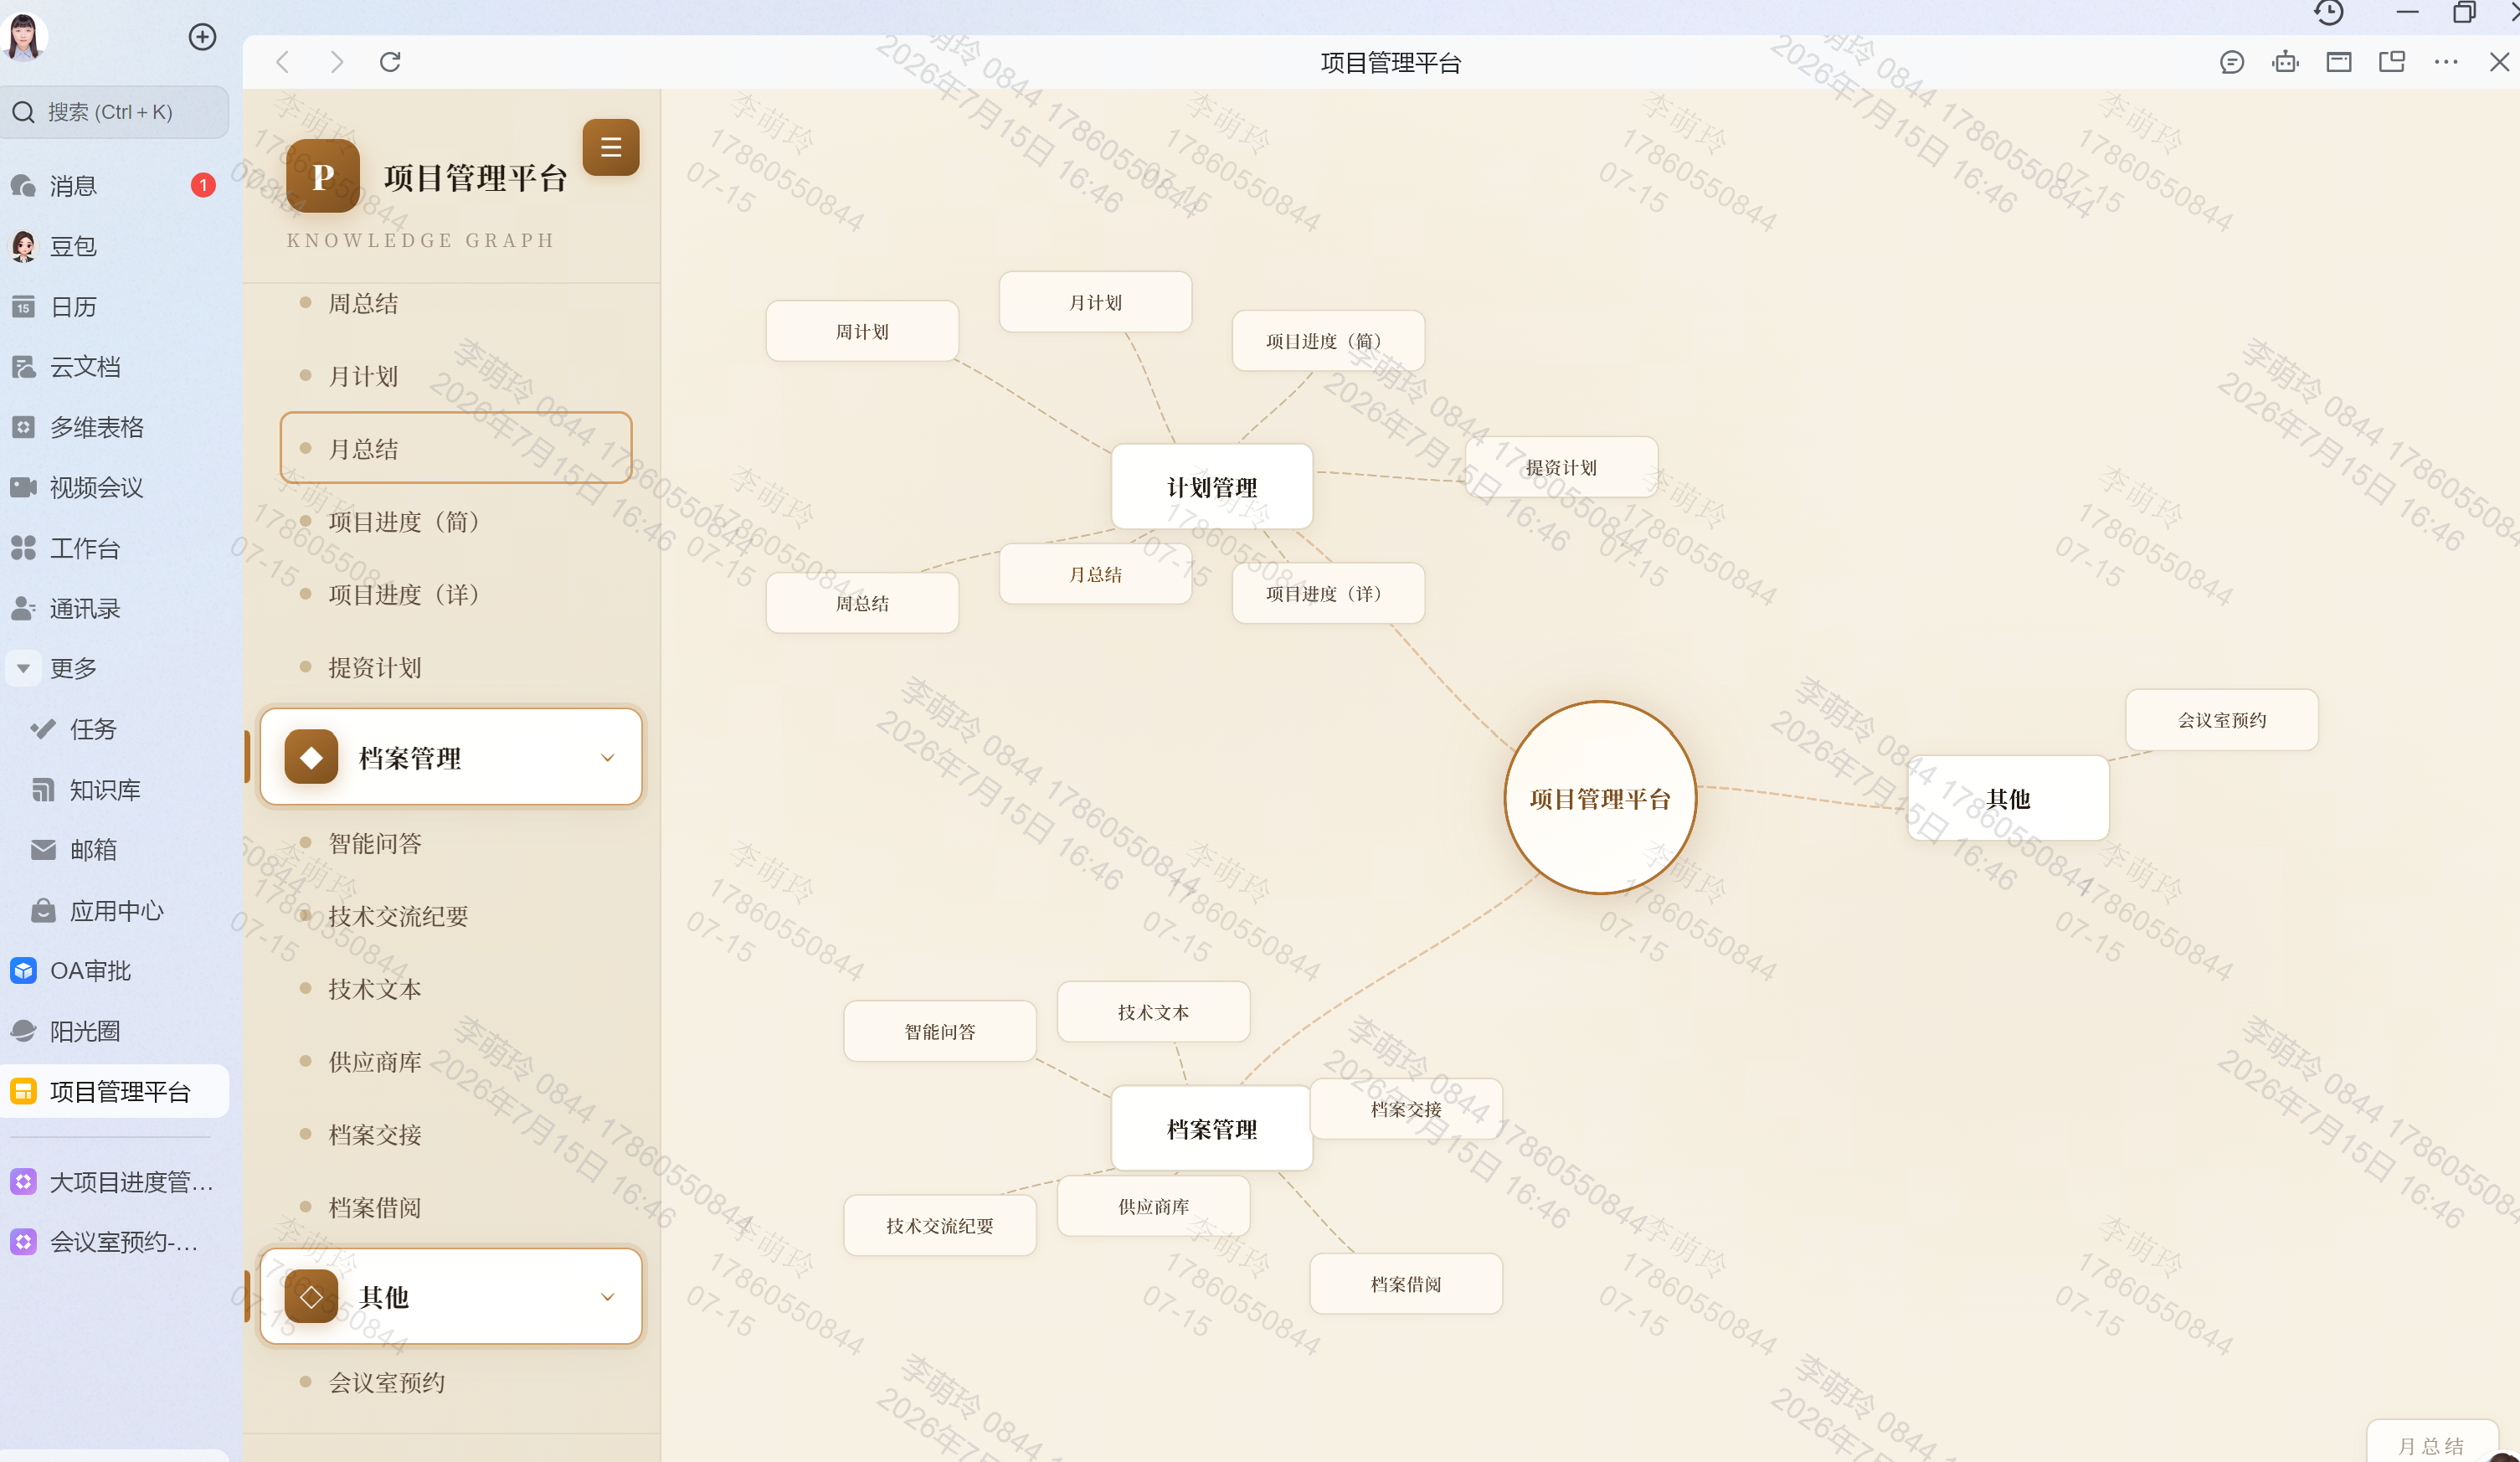Image resolution: width=2520 pixels, height=1462 pixels.
Task: Open the robot assistant icon
Action: [2285, 62]
